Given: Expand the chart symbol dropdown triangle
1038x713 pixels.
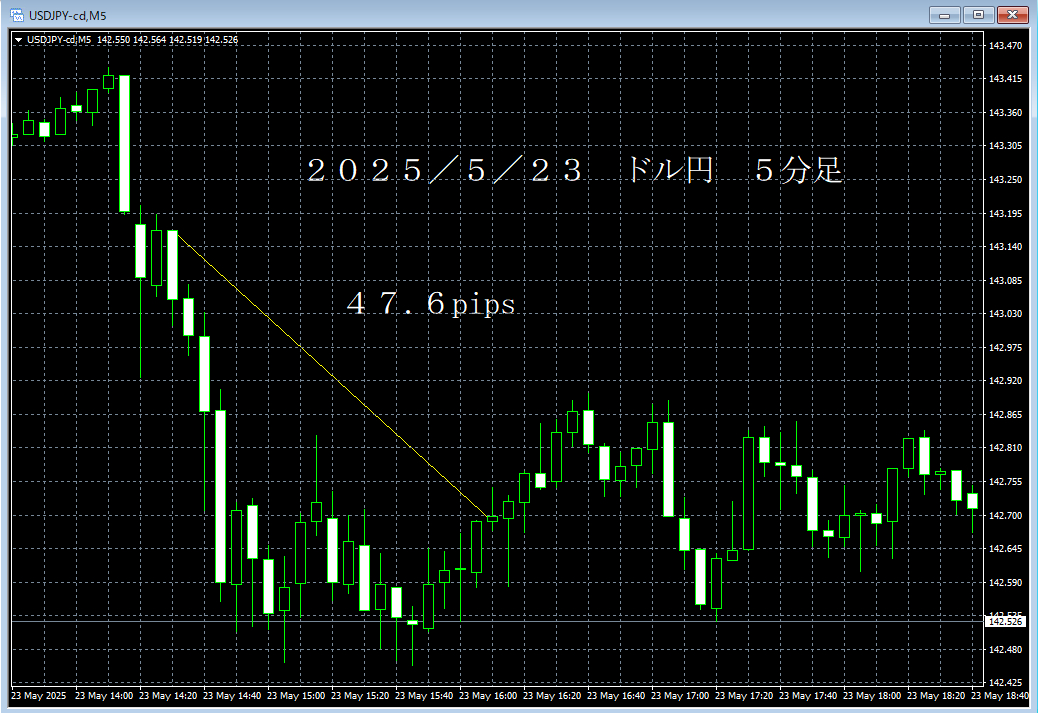Looking at the screenshot, I should [17, 39].
